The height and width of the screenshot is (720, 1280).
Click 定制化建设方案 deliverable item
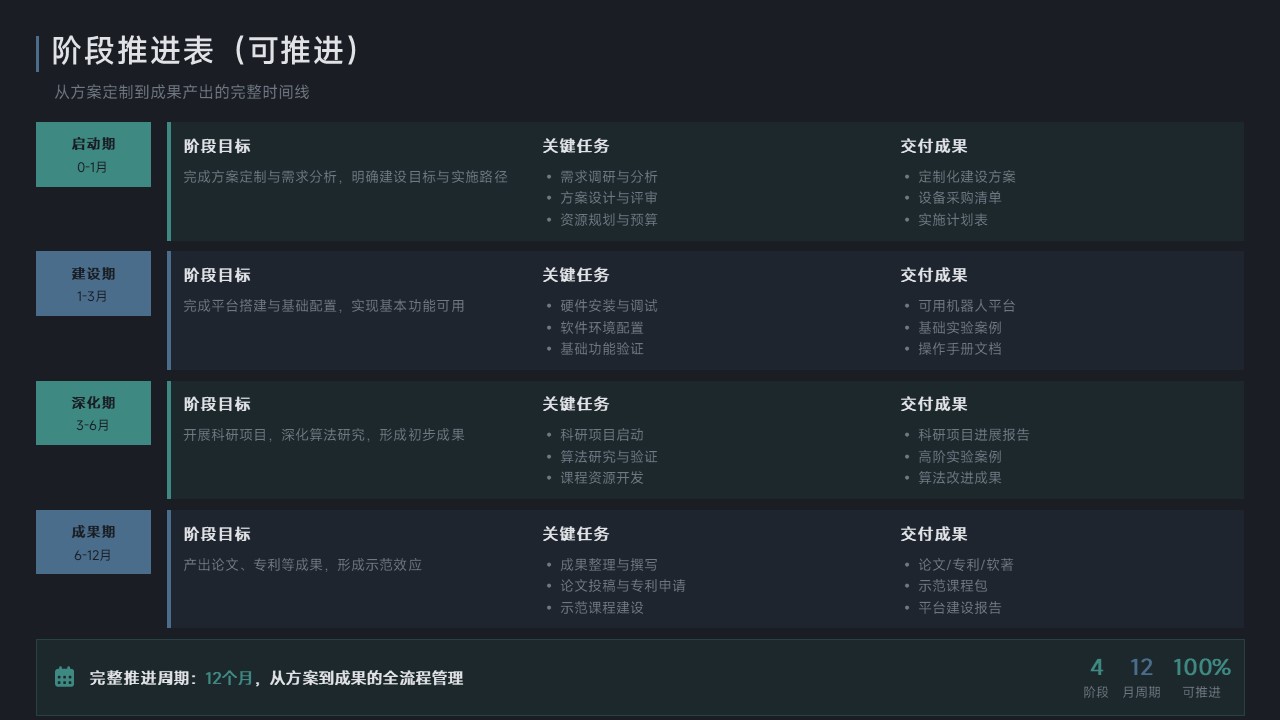pos(966,176)
